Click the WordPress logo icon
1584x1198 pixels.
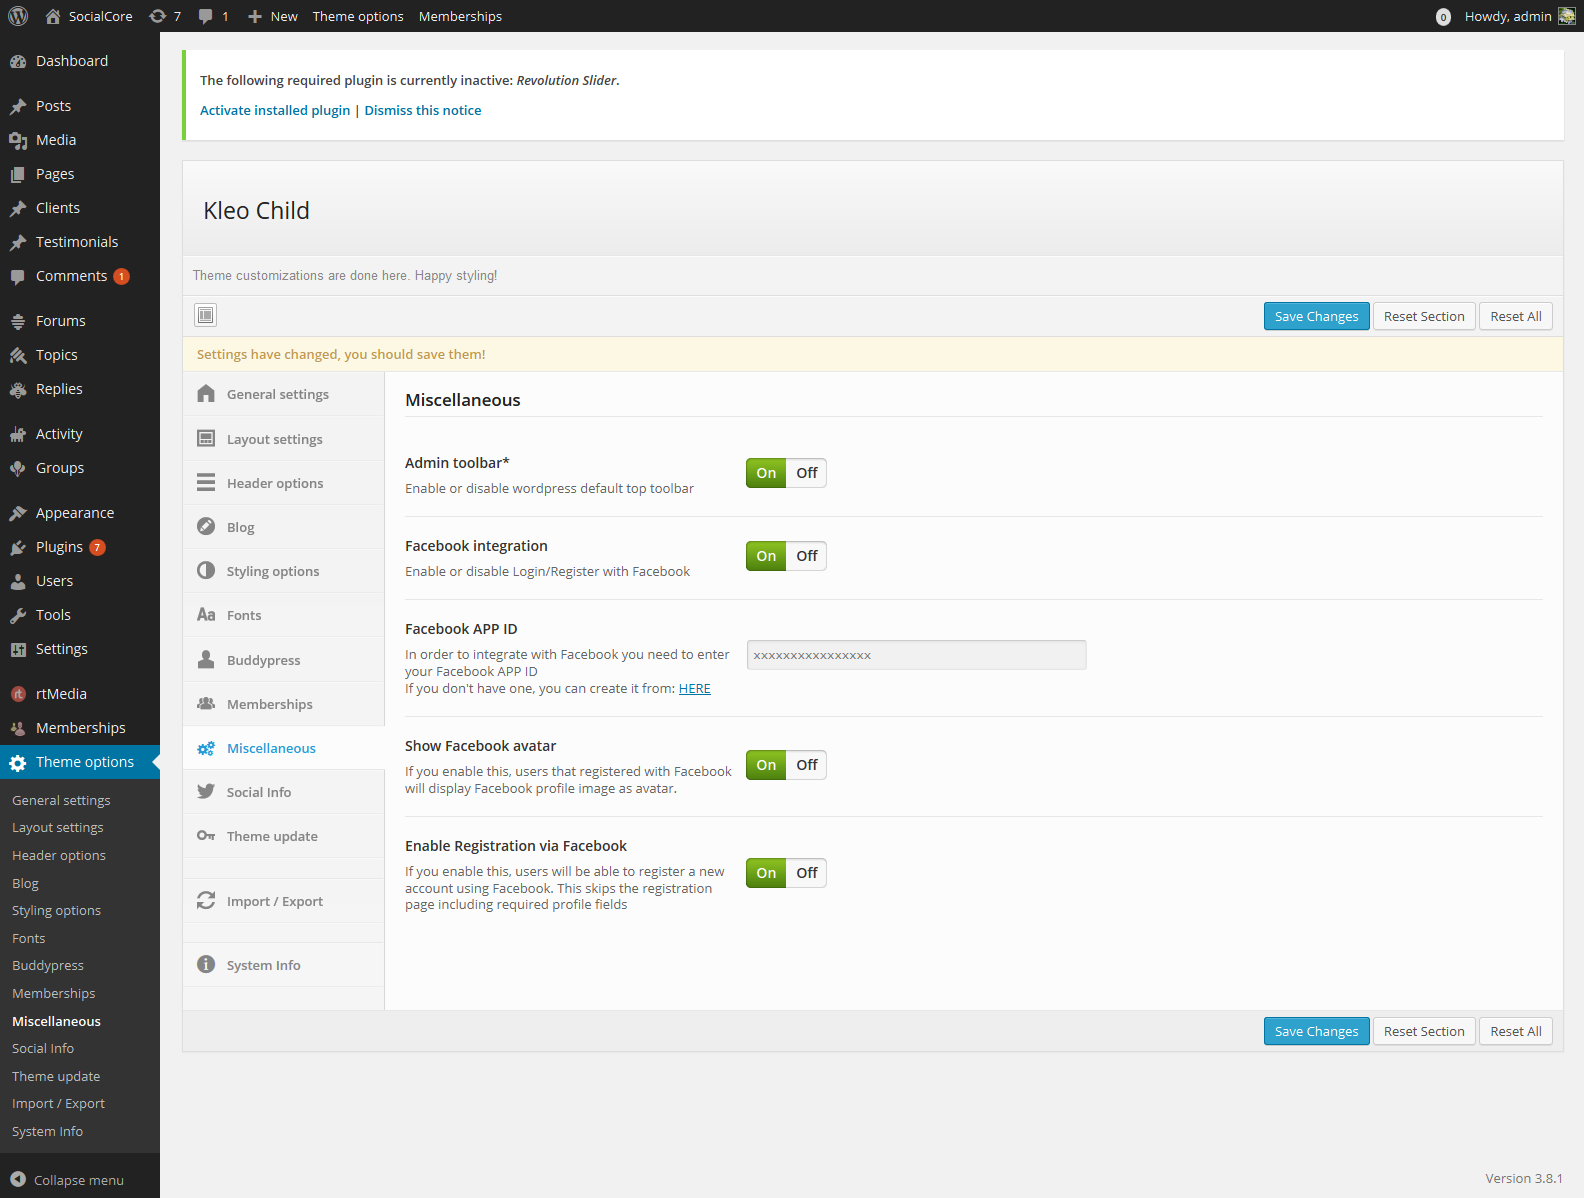click(x=18, y=16)
